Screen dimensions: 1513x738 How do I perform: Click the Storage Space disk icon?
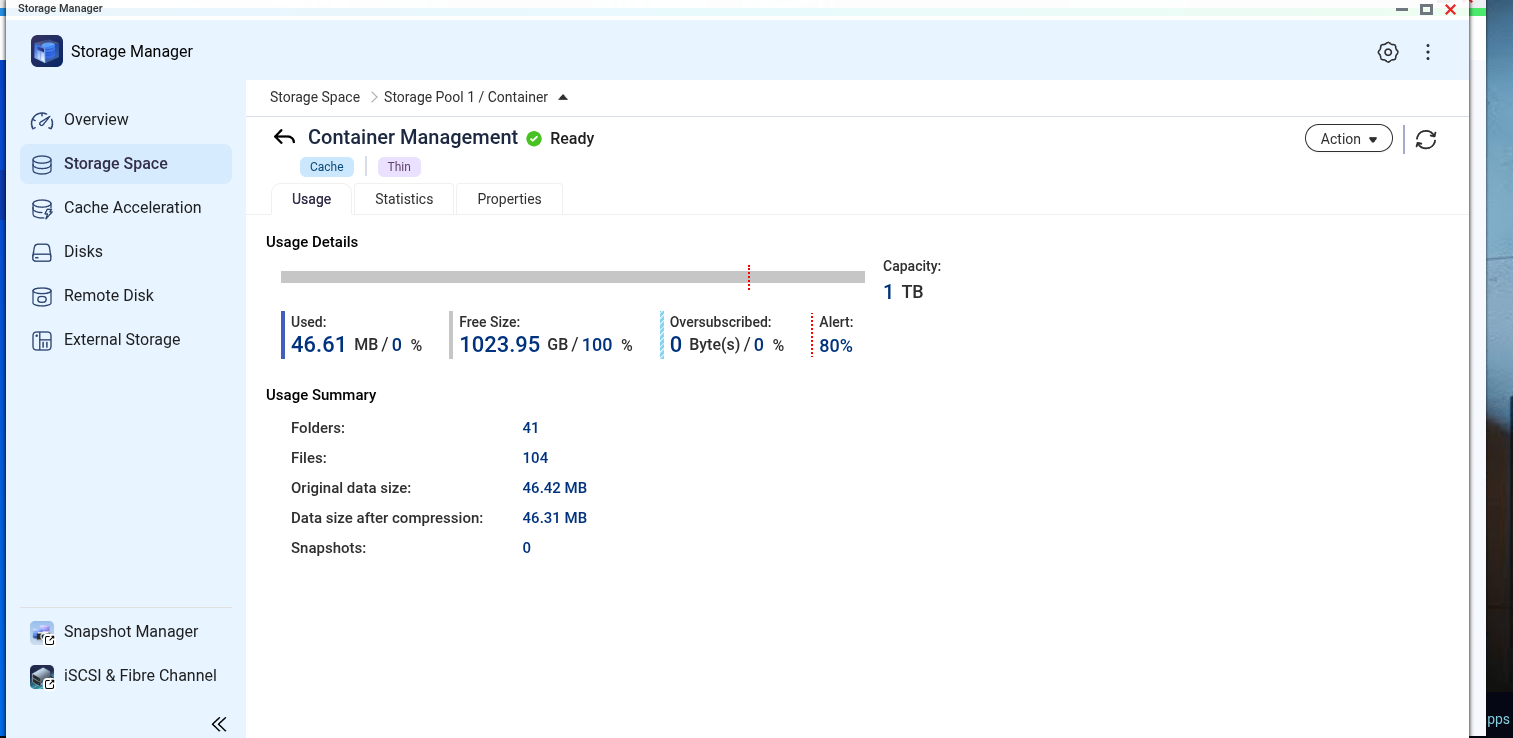click(42, 165)
